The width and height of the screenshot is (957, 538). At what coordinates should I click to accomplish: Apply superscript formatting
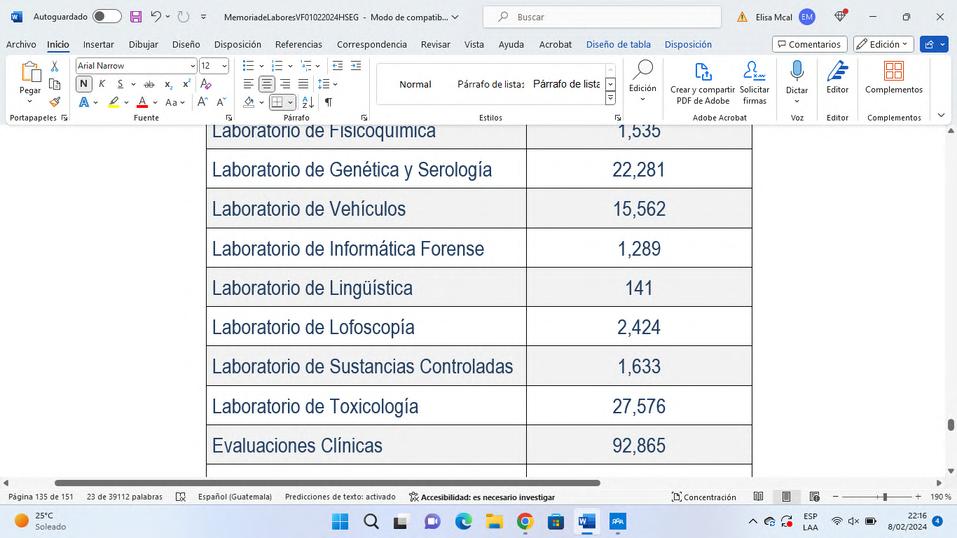186,84
